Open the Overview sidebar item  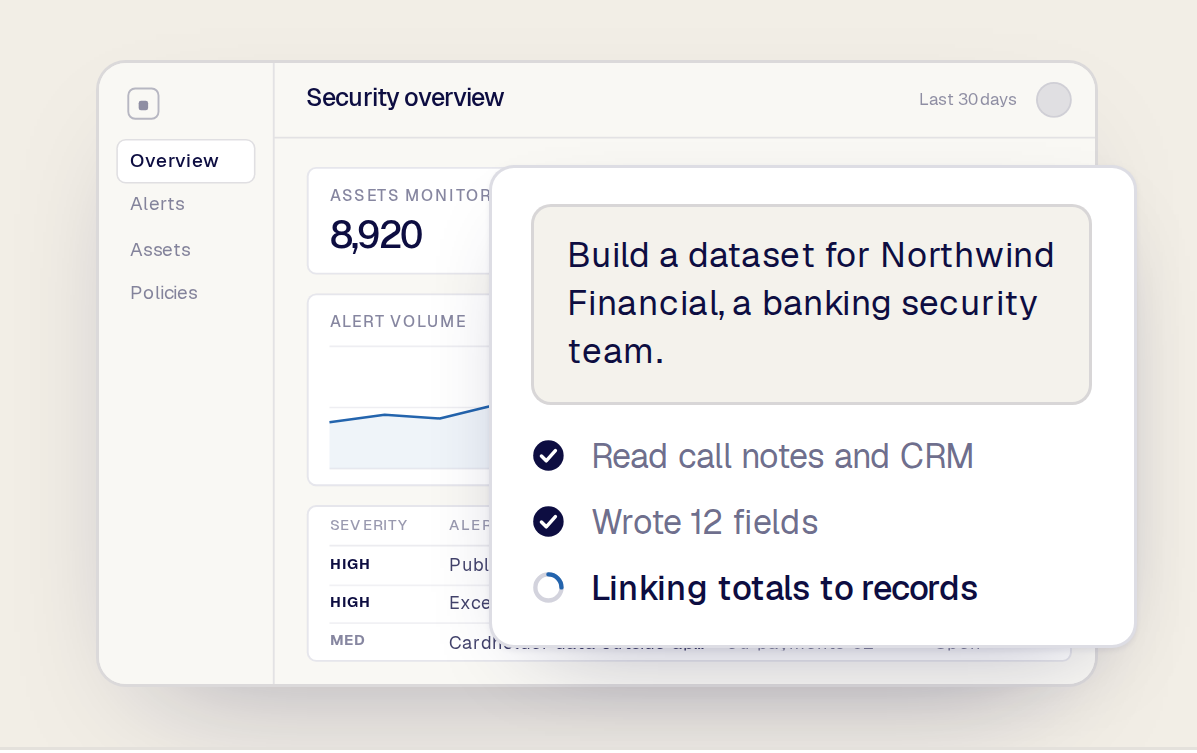tap(186, 161)
